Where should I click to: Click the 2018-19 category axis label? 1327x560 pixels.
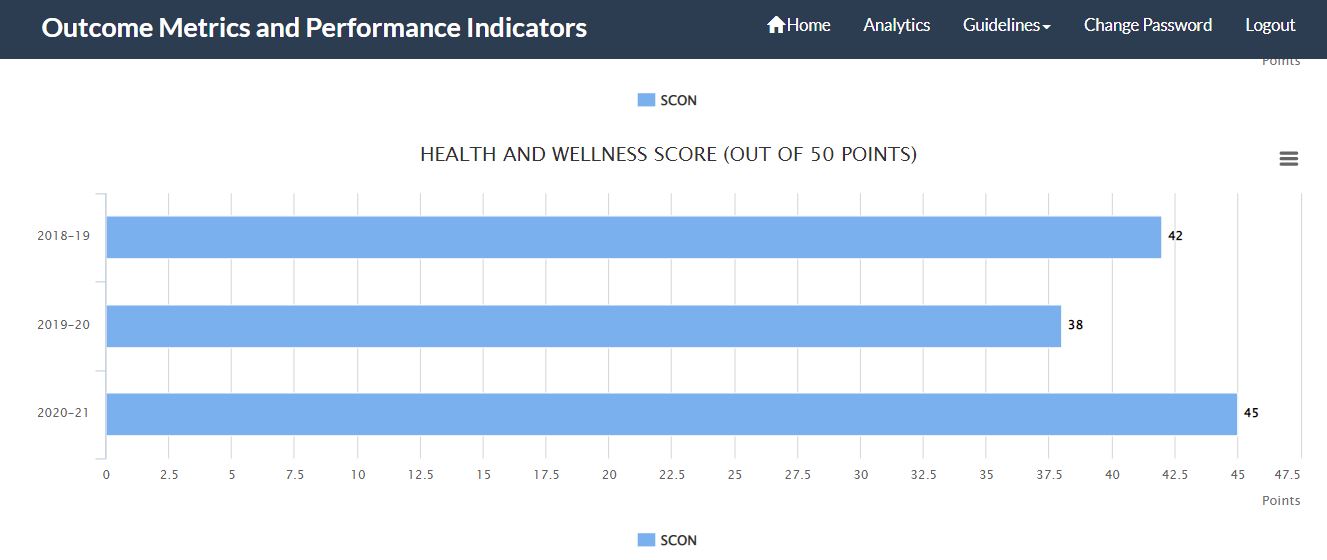tap(63, 237)
